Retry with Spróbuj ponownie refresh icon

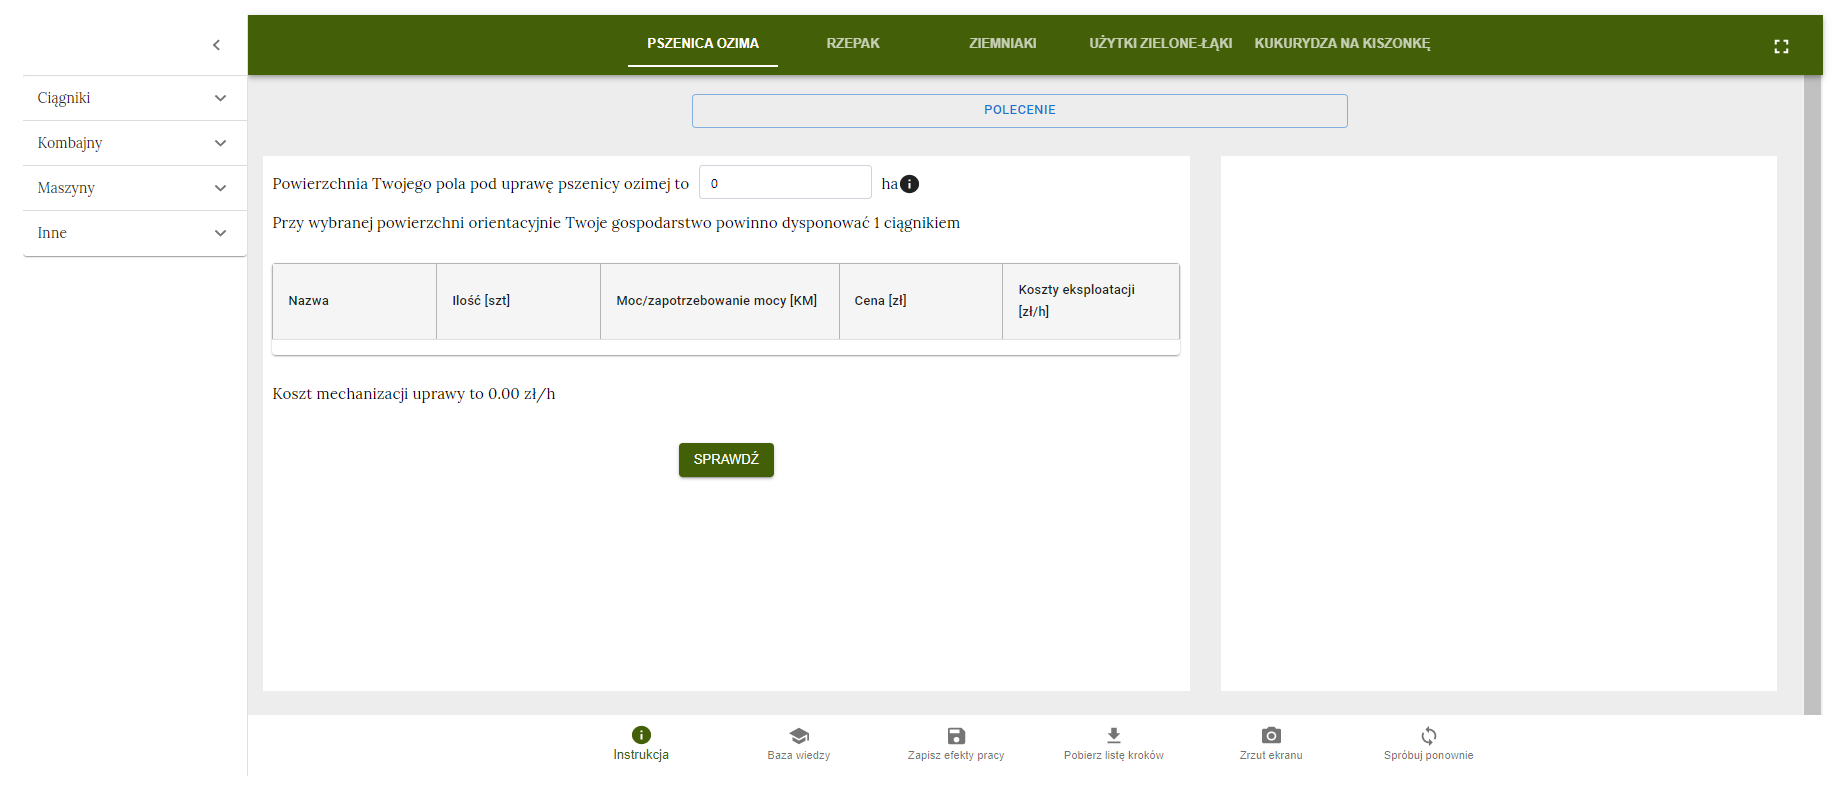coord(1429,735)
